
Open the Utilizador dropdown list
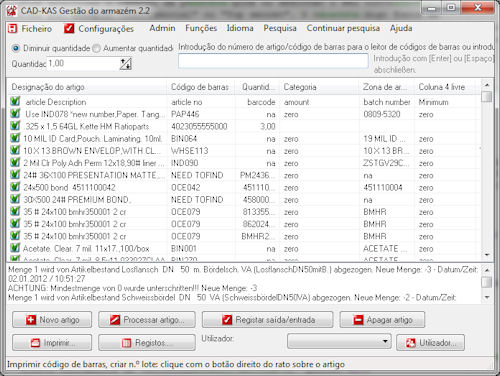(339, 341)
